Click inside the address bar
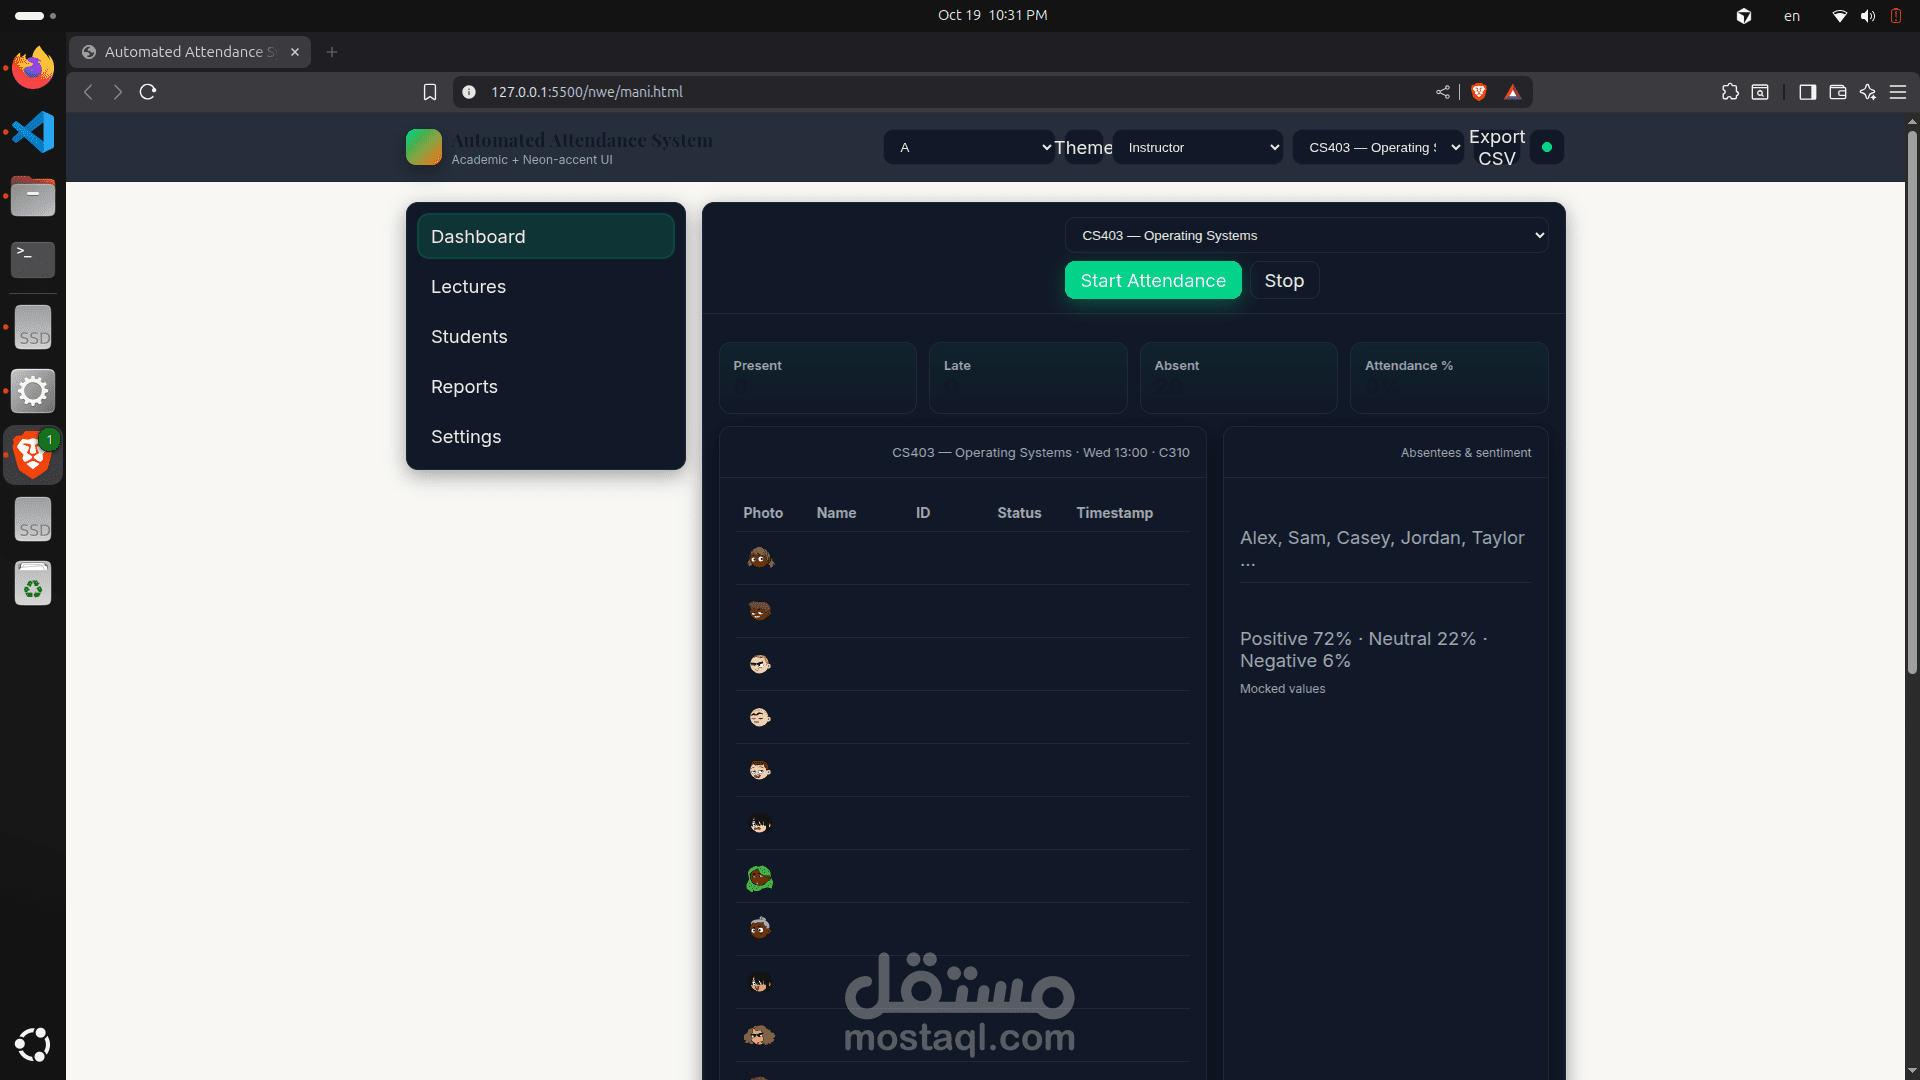Screen dimensions: 1920x1080 (800, 92)
